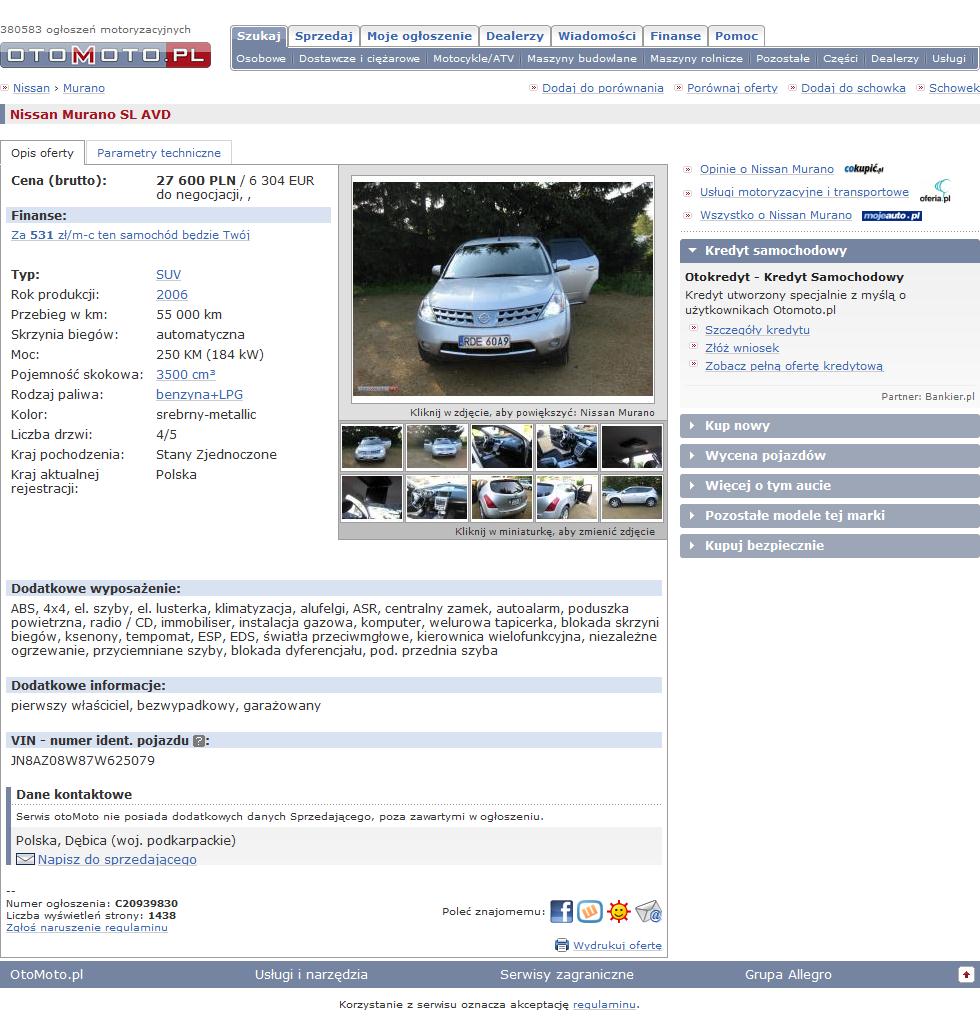Viewport: 980px width, 1030px height.
Task: Open the VIN help question mark icon
Action: pos(199,741)
